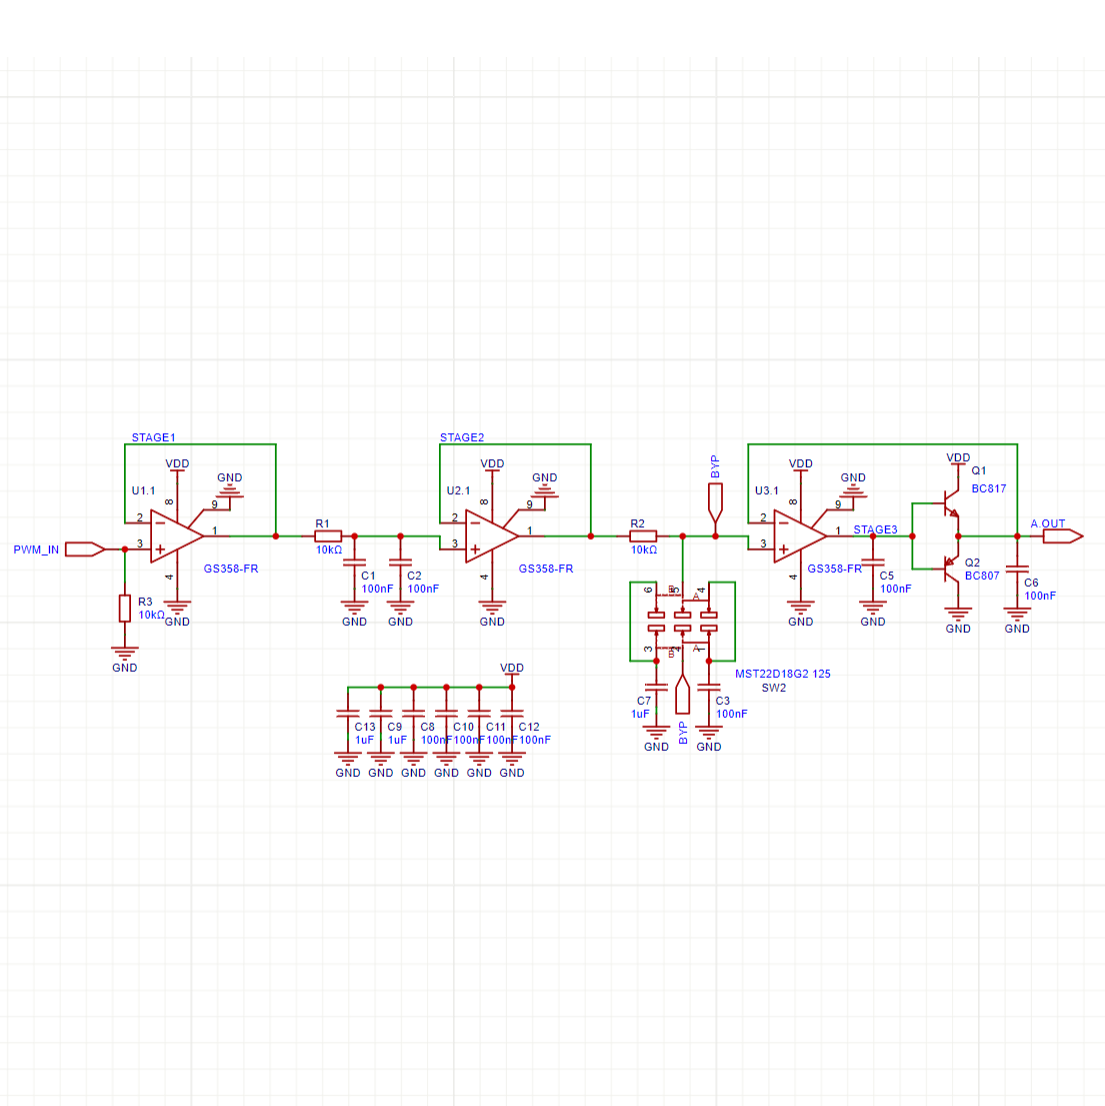Screen dimensions: 1105x1106
Task: Click the STAGE3 net label
Action: pyautogui.click(x=875, y=529)
